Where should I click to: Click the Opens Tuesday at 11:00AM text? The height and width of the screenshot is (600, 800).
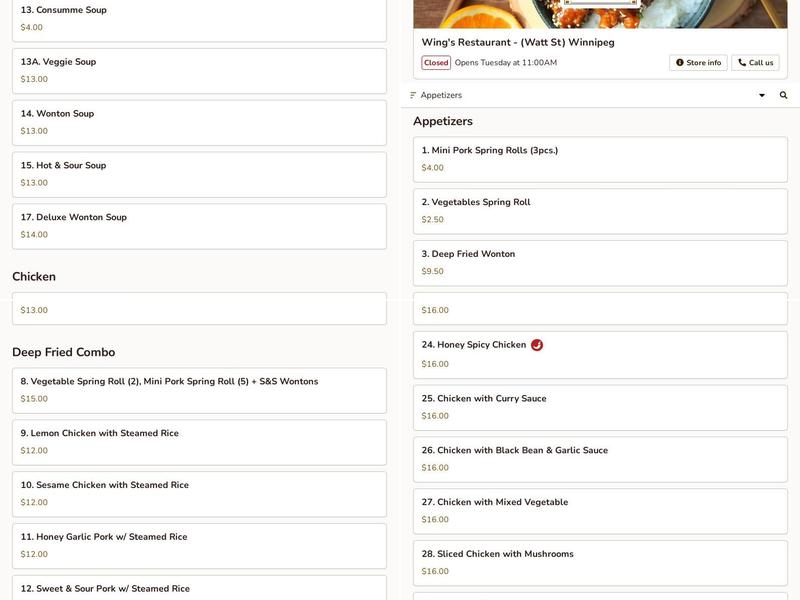(x=506, y=63)
